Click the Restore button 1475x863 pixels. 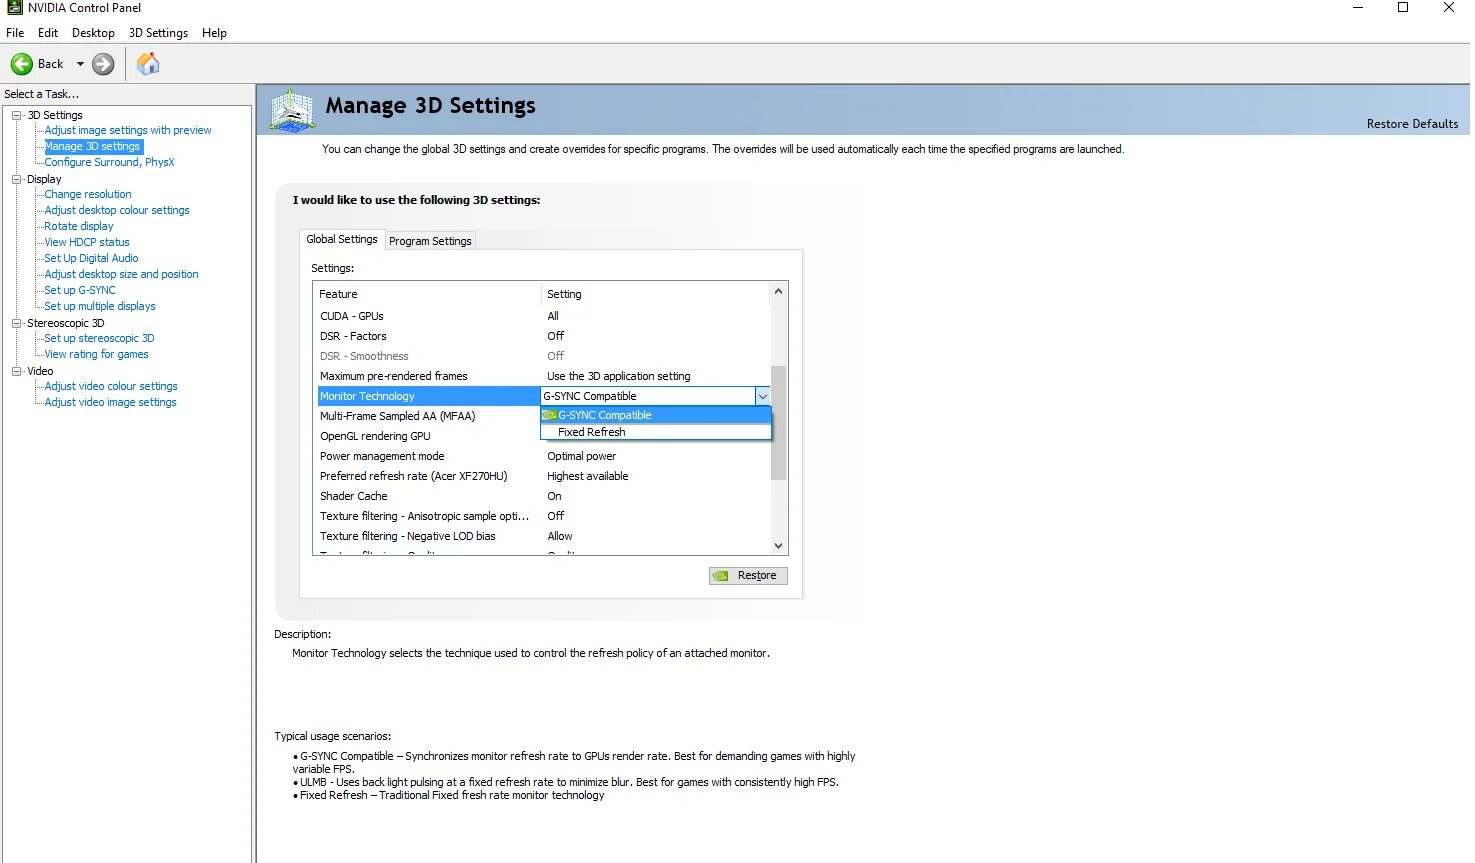(748, 576)
